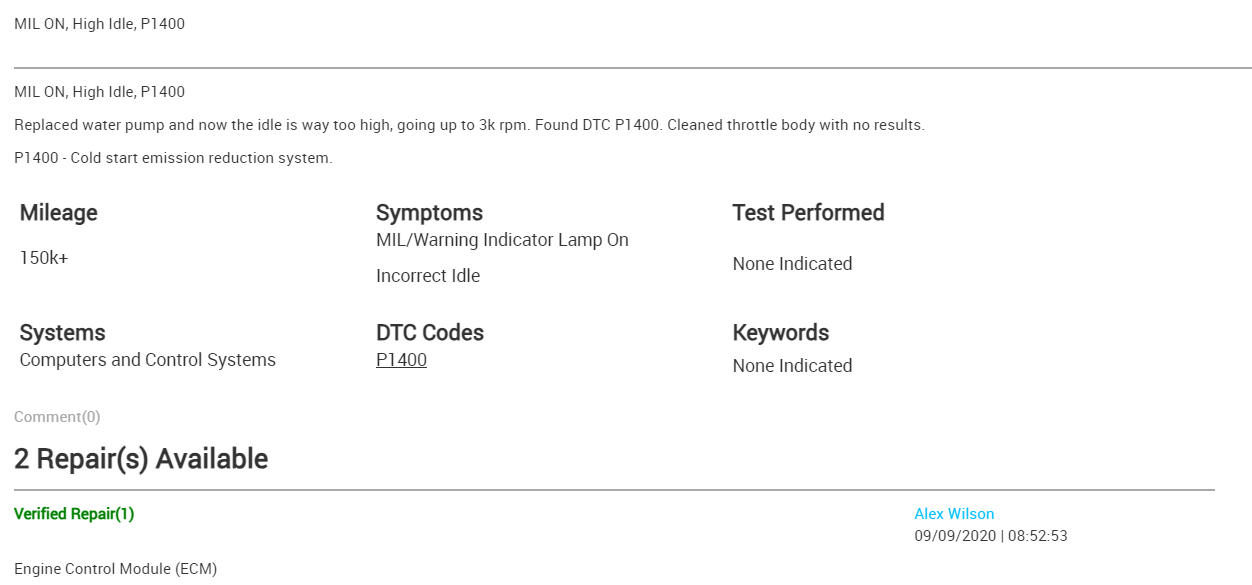Select the green Verified Repair(1) label

click(74, 514)
